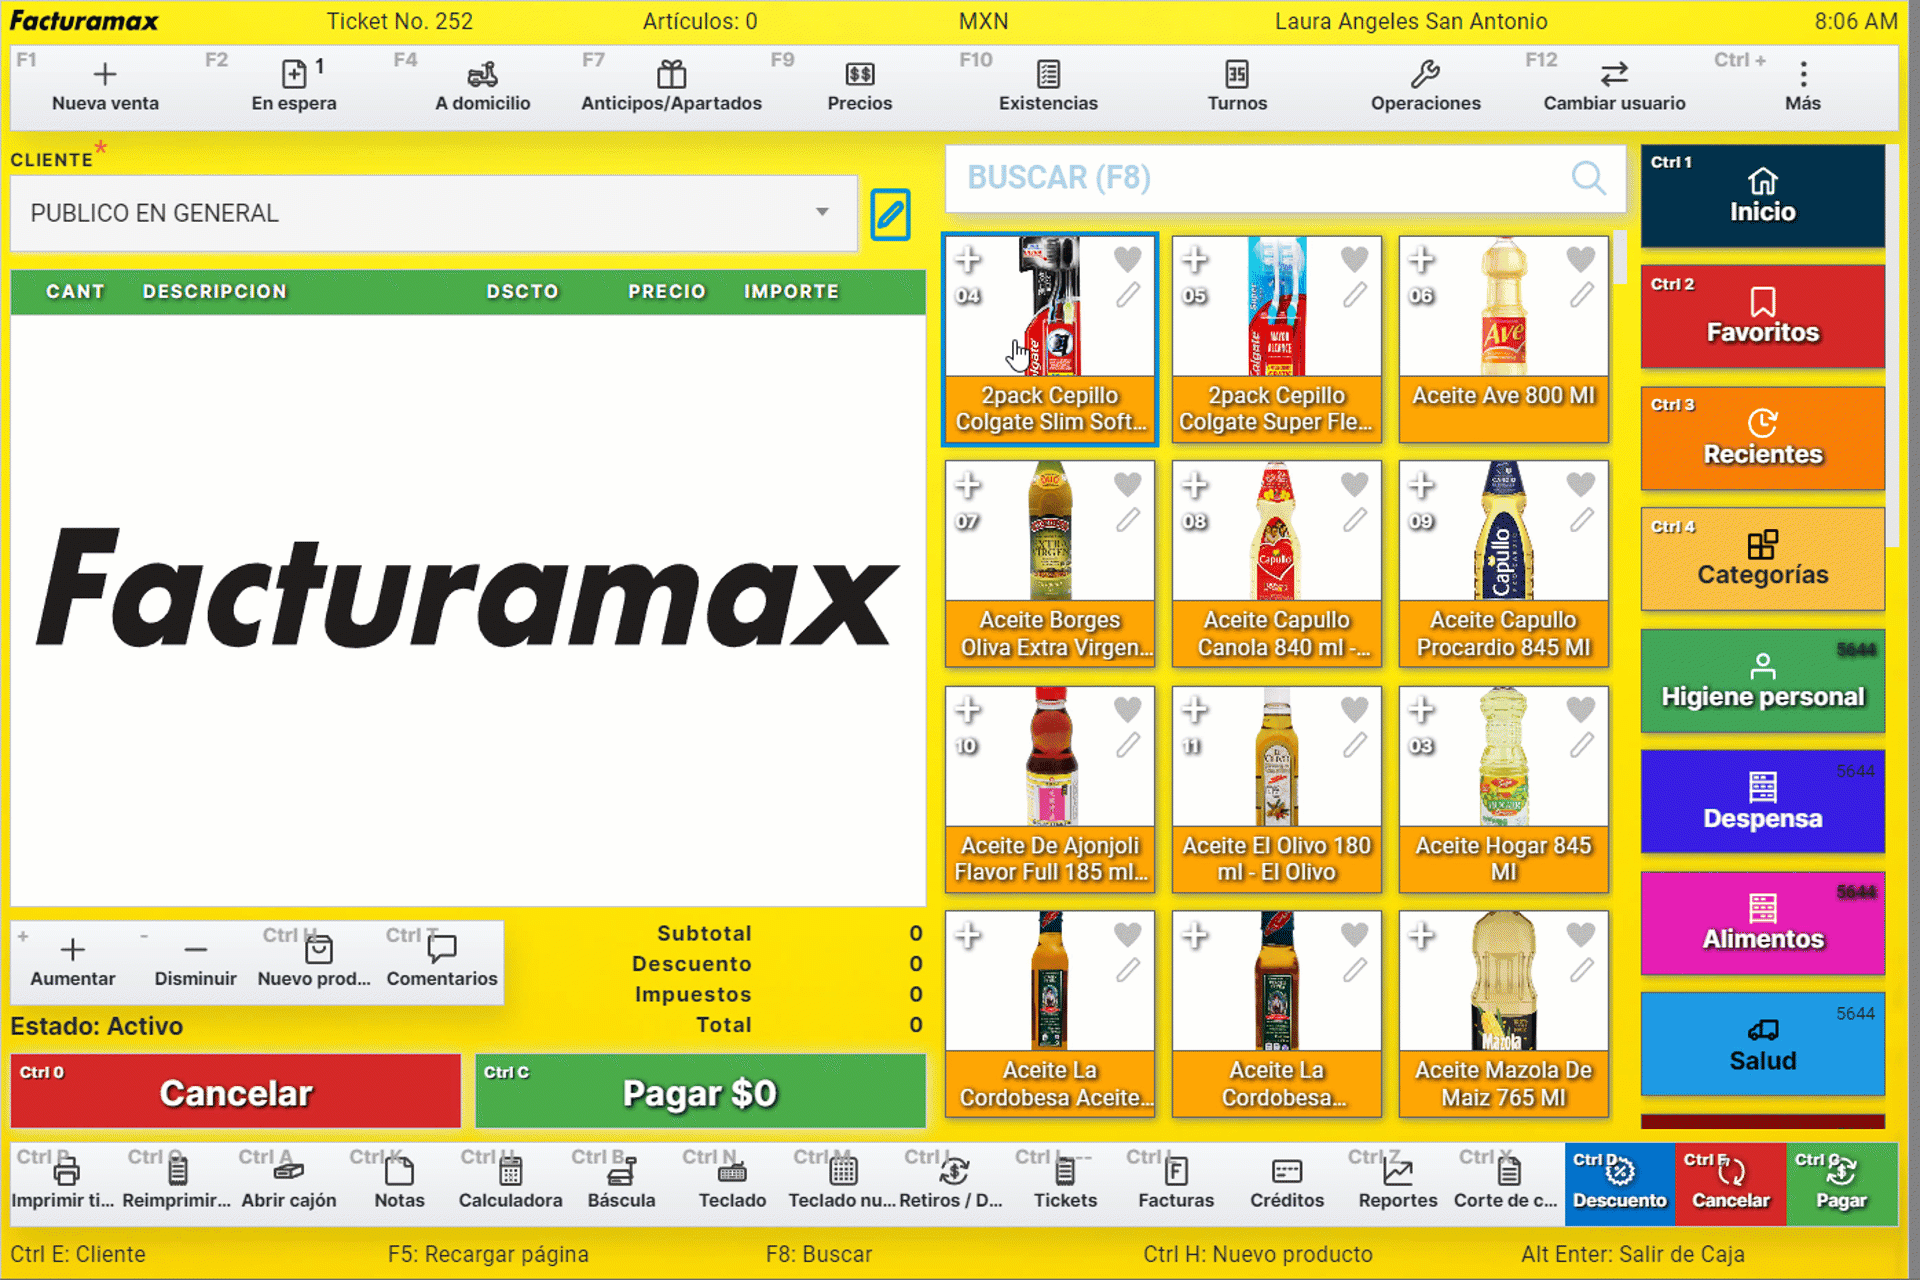Click Aumentar quantity plus button
The width and height of the screenshot is (1920, 1280).
tap(72, 961)
